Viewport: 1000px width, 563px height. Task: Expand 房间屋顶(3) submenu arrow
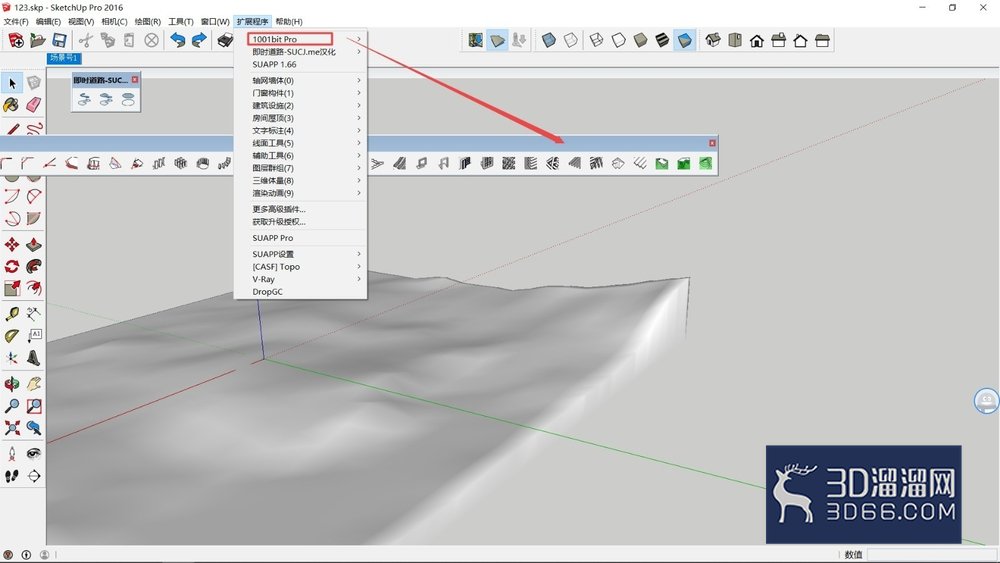pyautogui.click(x=359, y=118)
